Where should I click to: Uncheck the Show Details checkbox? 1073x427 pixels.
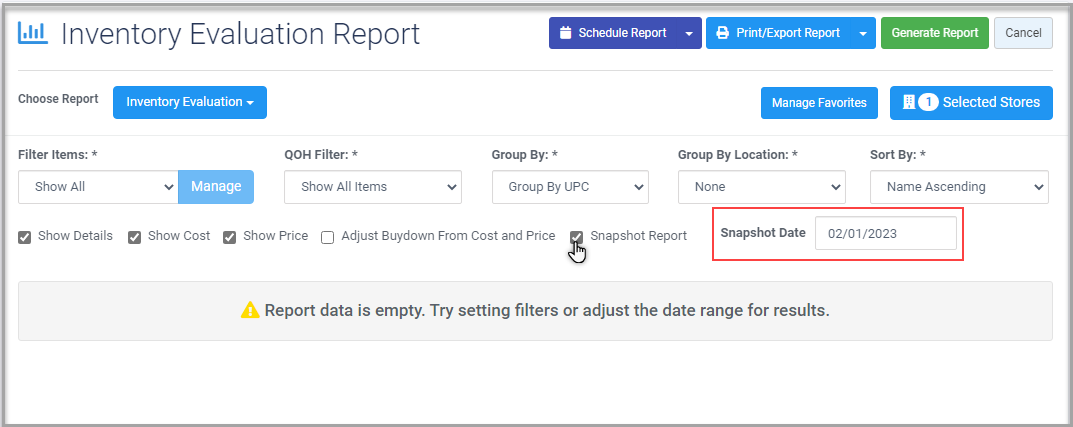point(25,237)
